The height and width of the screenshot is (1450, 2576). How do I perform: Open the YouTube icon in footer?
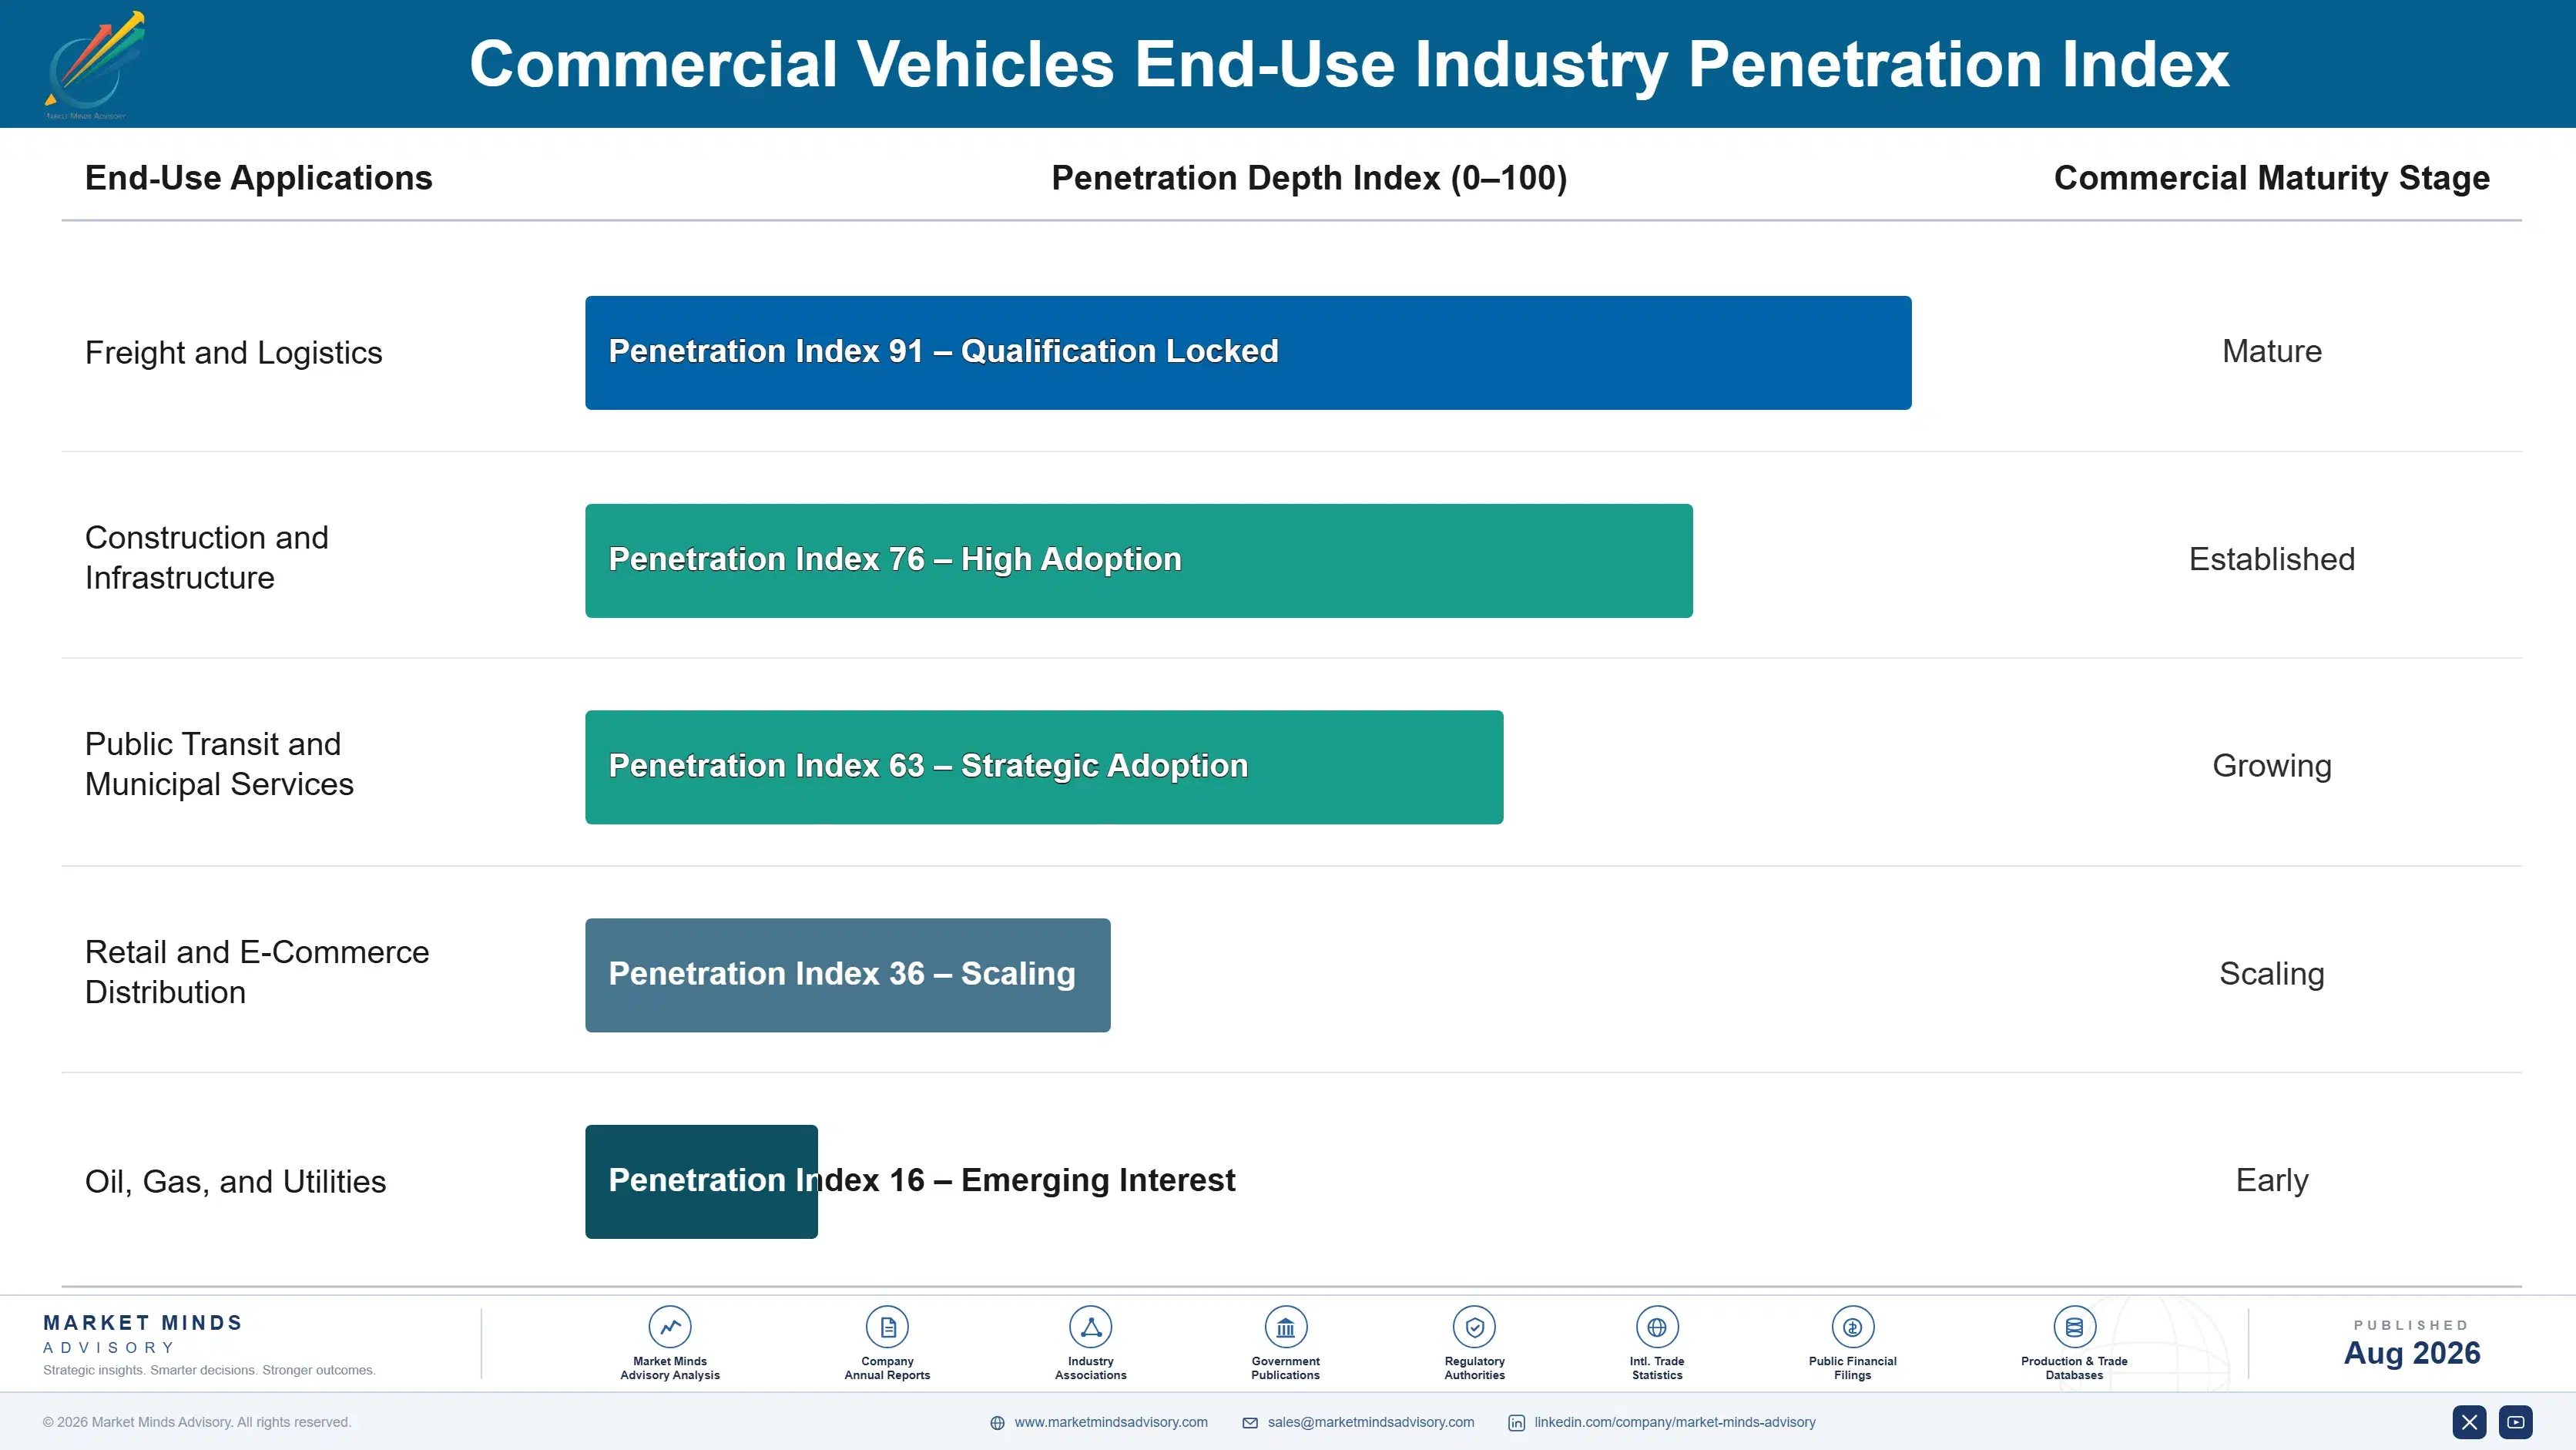pyautogui.click(x=2516, y=1422)
